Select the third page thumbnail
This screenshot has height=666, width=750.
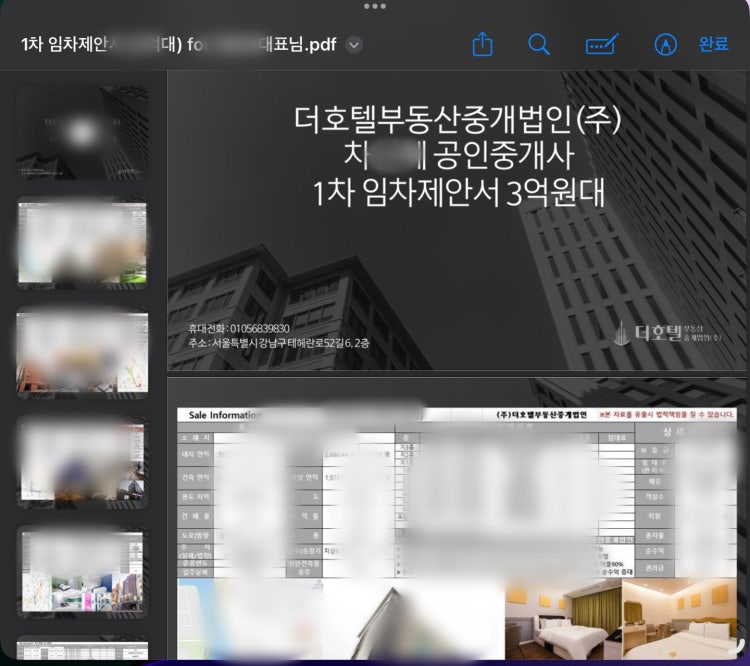tap(82, 353)
